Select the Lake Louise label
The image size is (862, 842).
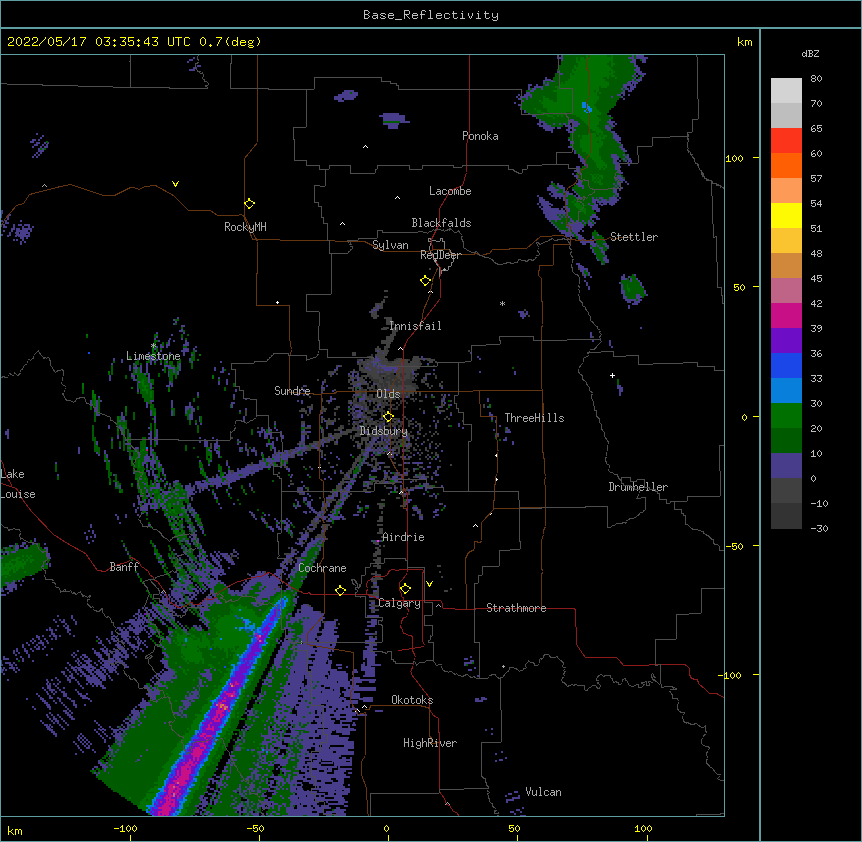point(18,484)
